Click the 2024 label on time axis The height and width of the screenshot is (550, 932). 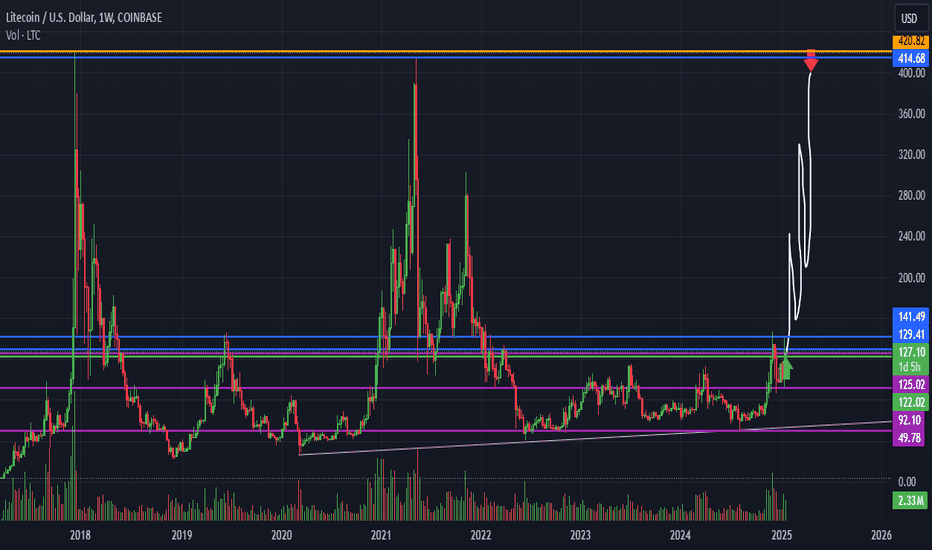681,535
